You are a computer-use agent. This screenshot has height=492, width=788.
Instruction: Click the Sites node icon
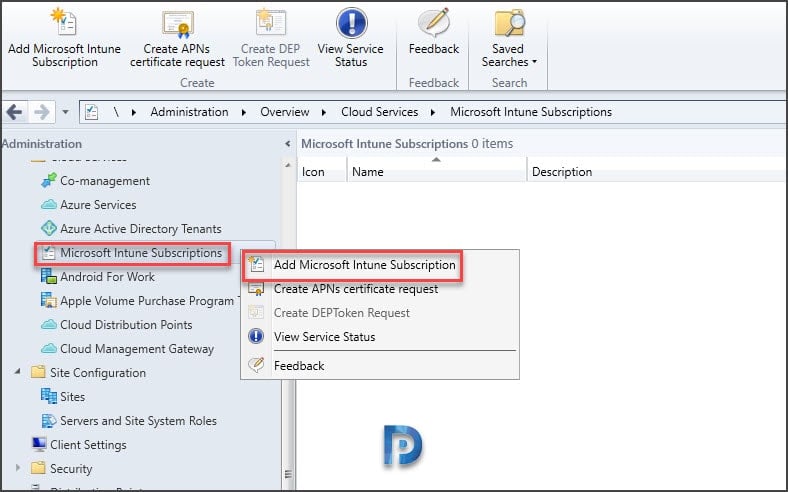point(49,396)
